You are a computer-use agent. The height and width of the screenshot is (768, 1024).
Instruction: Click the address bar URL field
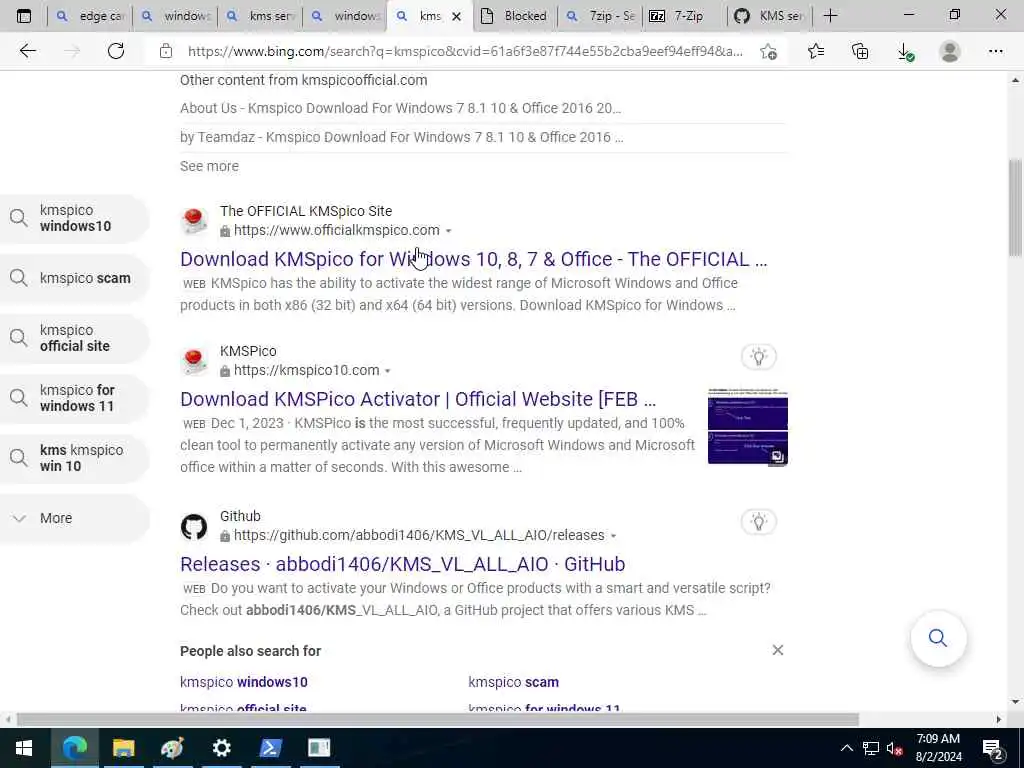(x=465, y=51)
